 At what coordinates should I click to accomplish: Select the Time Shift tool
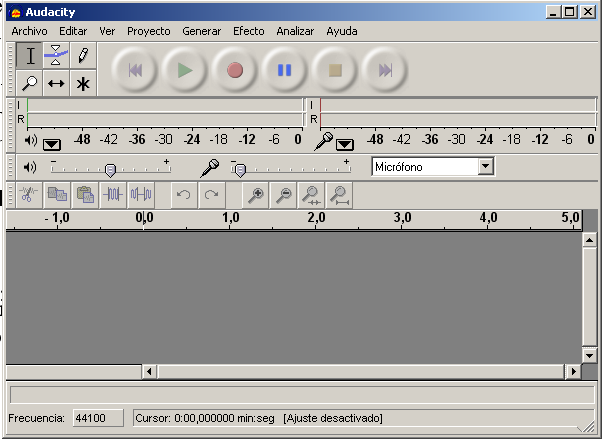(x=56, y=84)
